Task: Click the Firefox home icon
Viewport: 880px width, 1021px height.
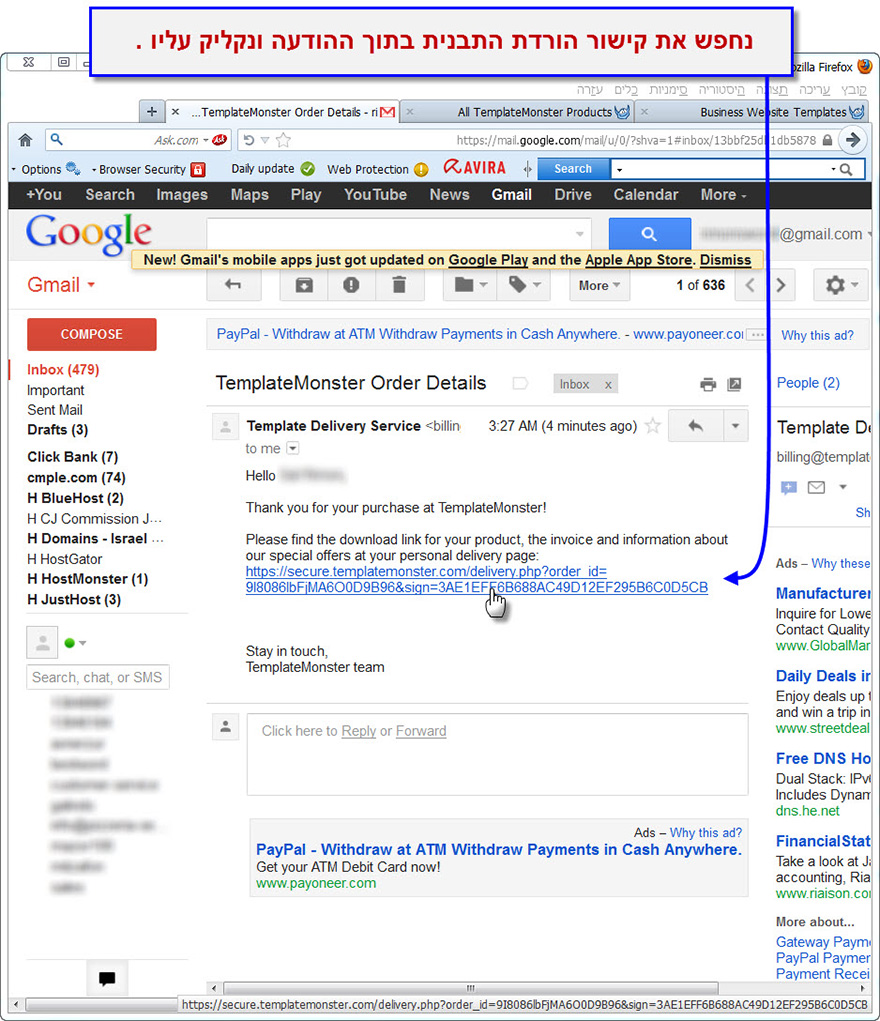Action: pos(25,140)
